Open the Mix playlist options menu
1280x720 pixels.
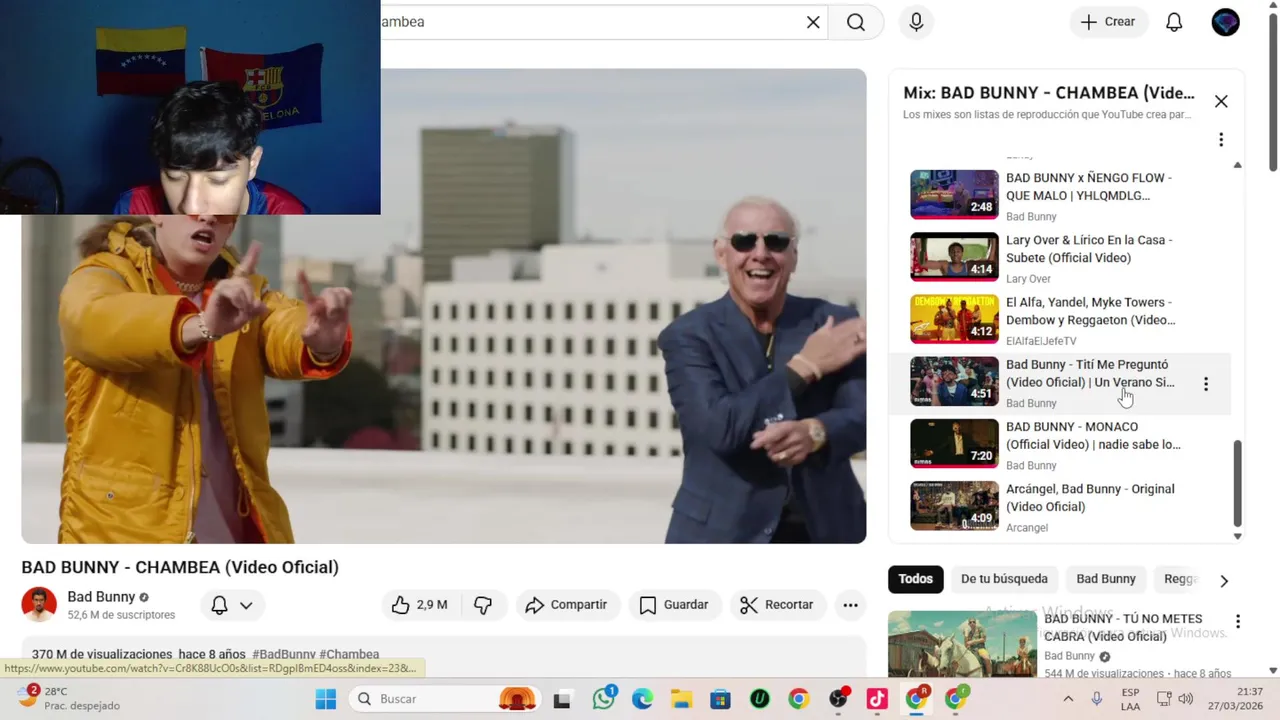[1221, 140]
